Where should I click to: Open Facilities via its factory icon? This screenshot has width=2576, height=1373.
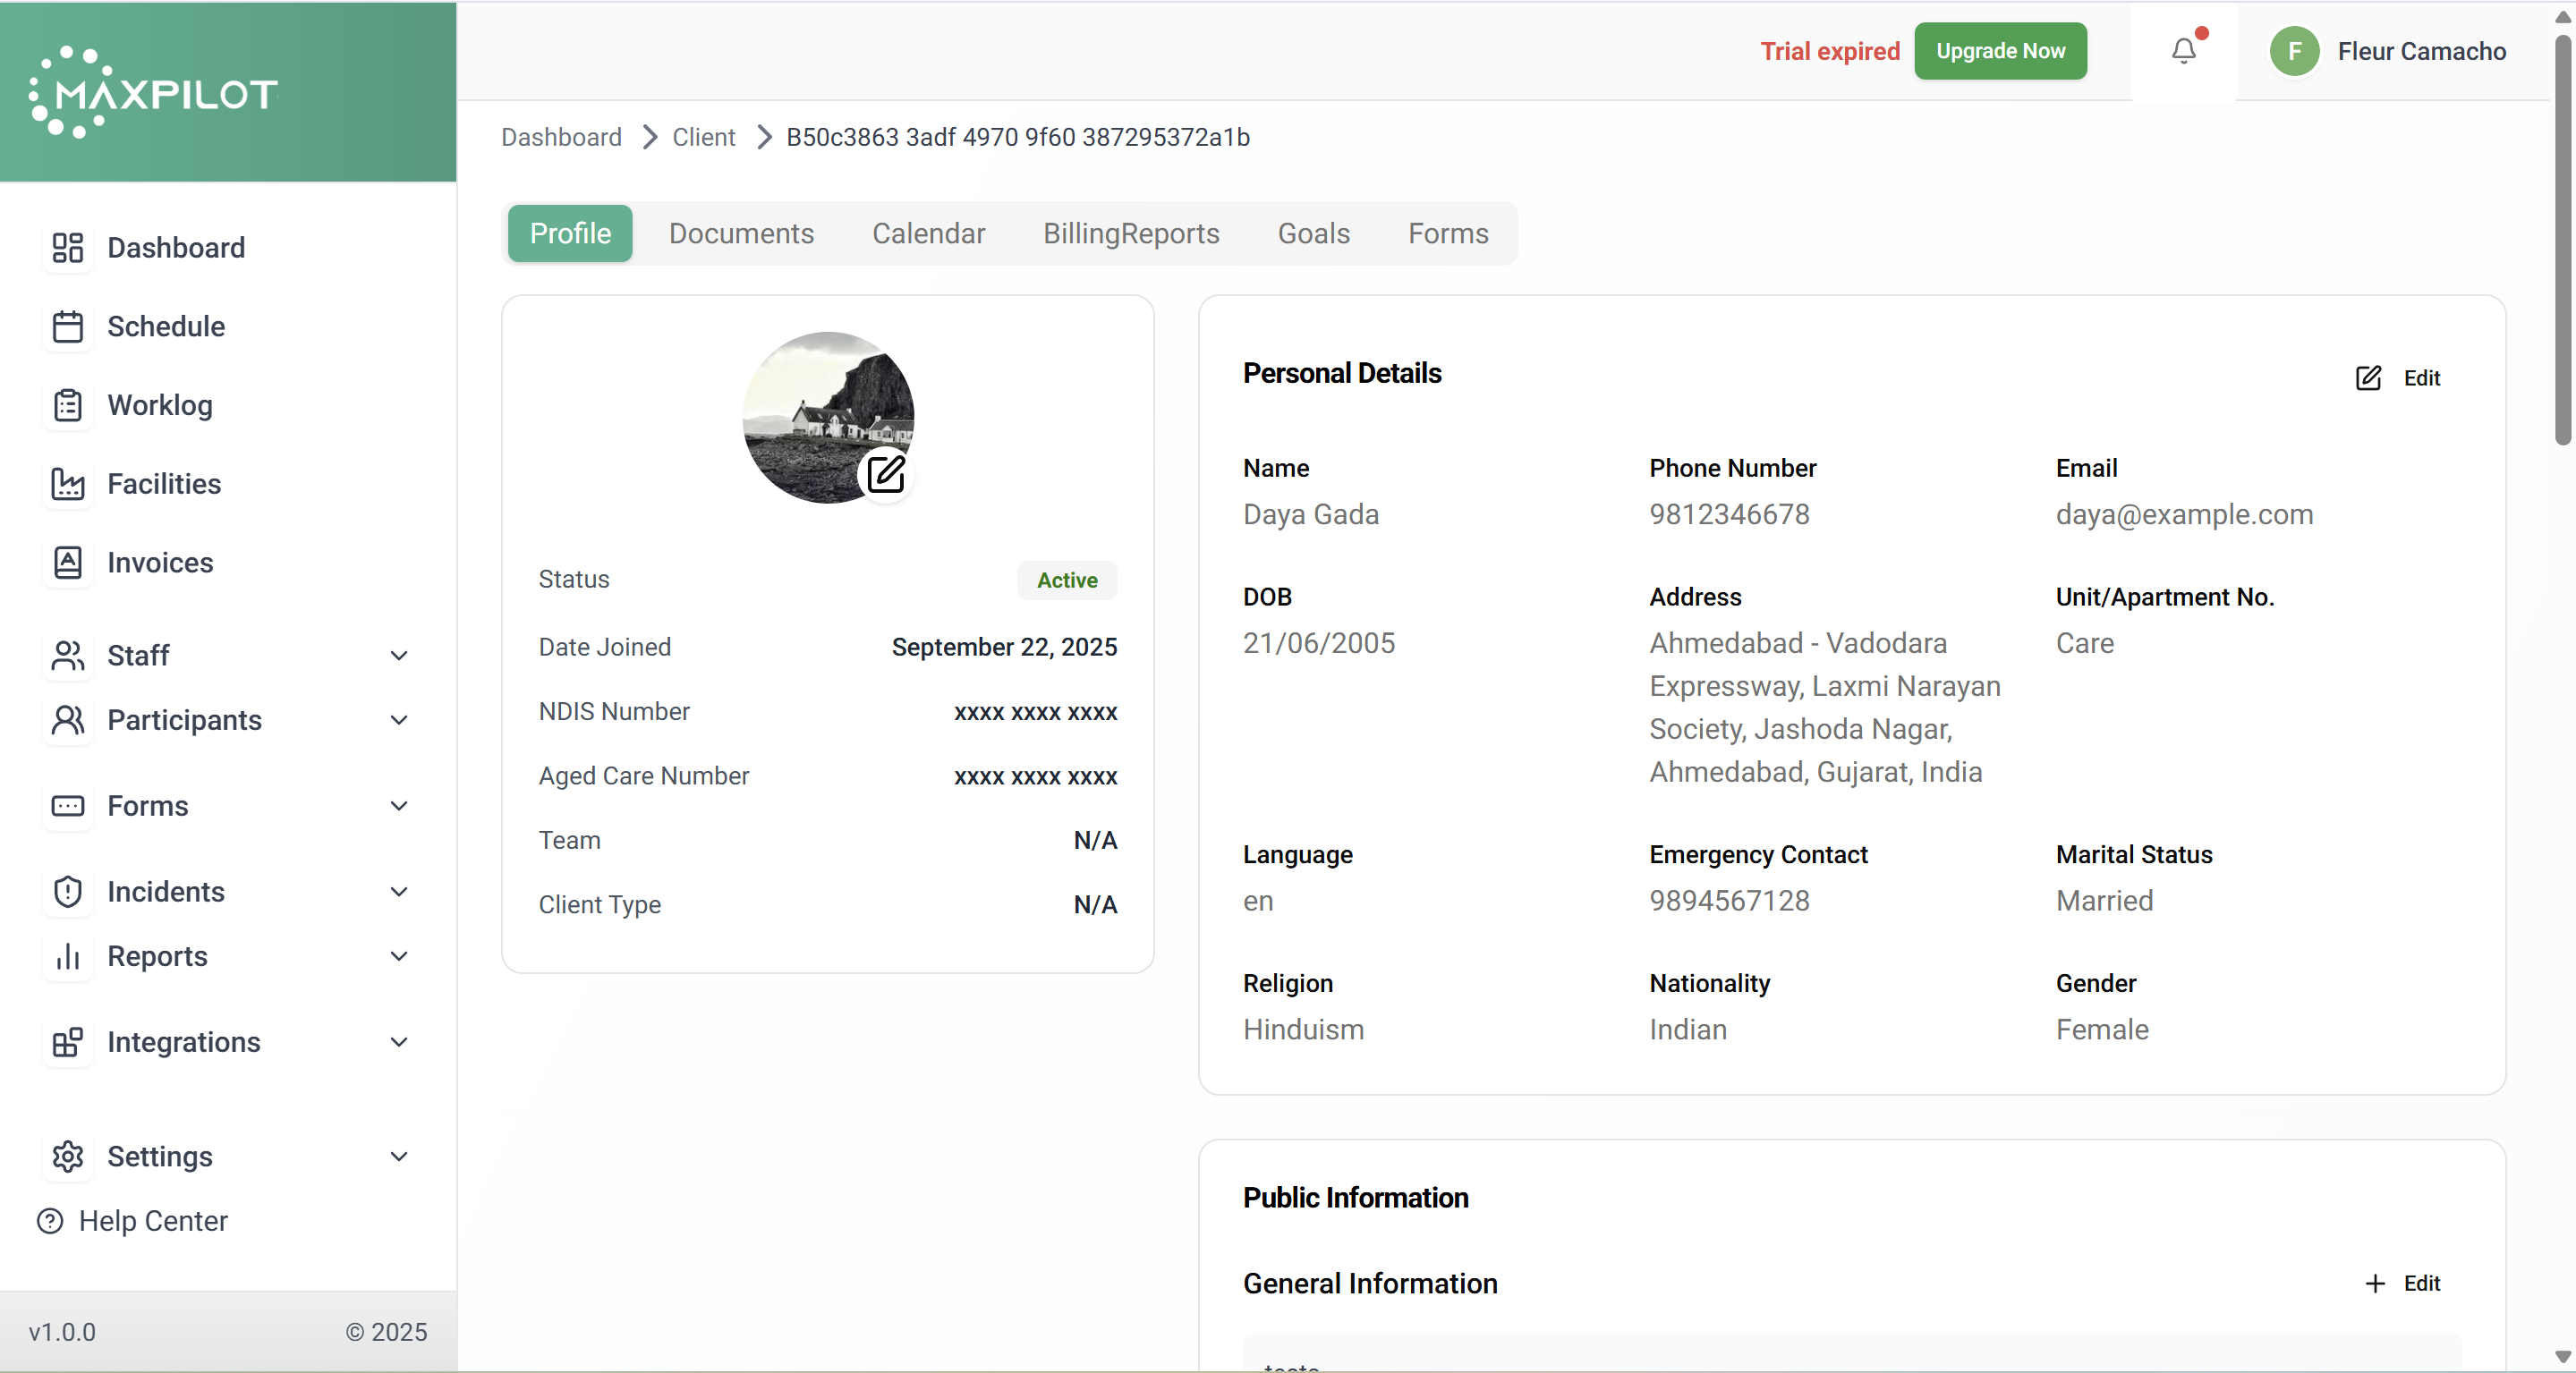click(67, 484)
